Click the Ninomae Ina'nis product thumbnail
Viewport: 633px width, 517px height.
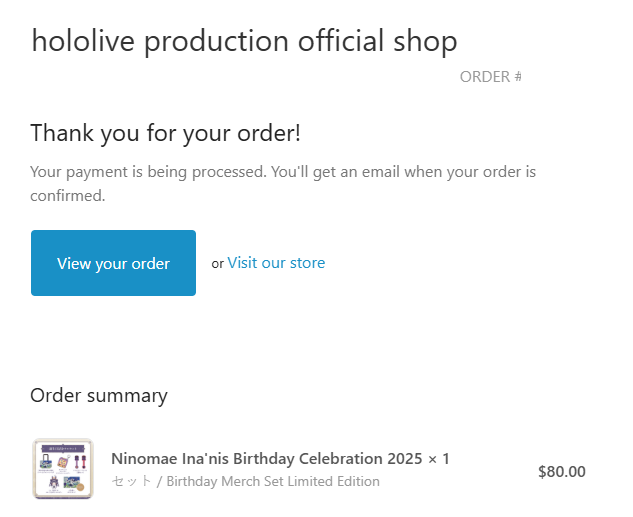click(x=62, y=468)
